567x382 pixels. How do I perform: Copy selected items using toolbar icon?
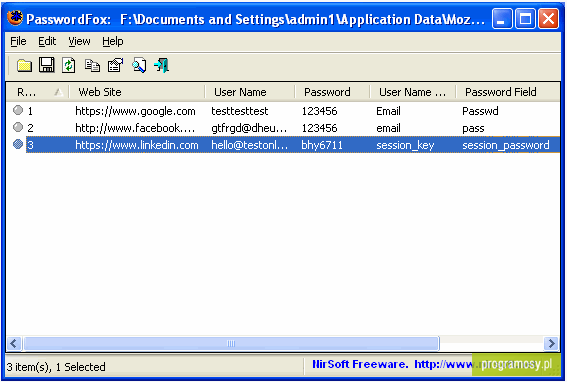coord(92,65)
